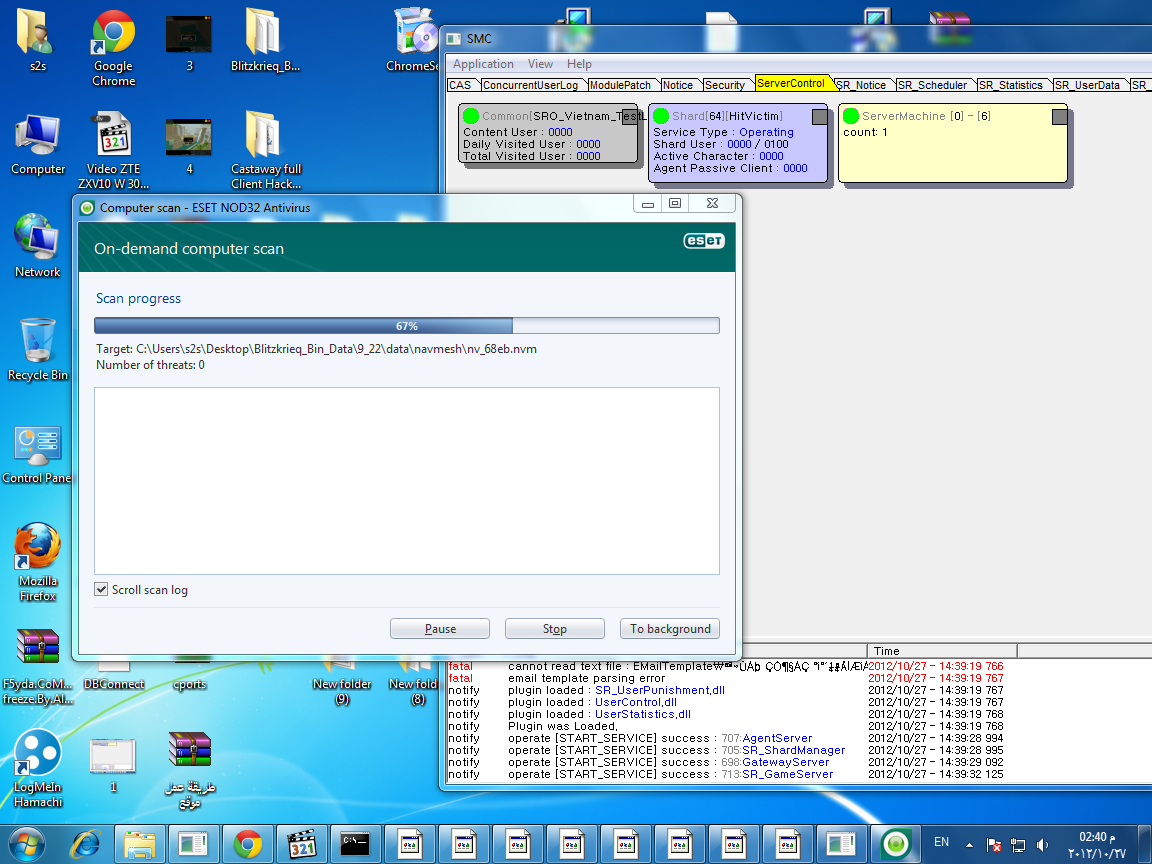The height and width of the screenshot is (864, 1152).
Task: Open the Computer desktop icon
Action: click(x=37, y=145)
